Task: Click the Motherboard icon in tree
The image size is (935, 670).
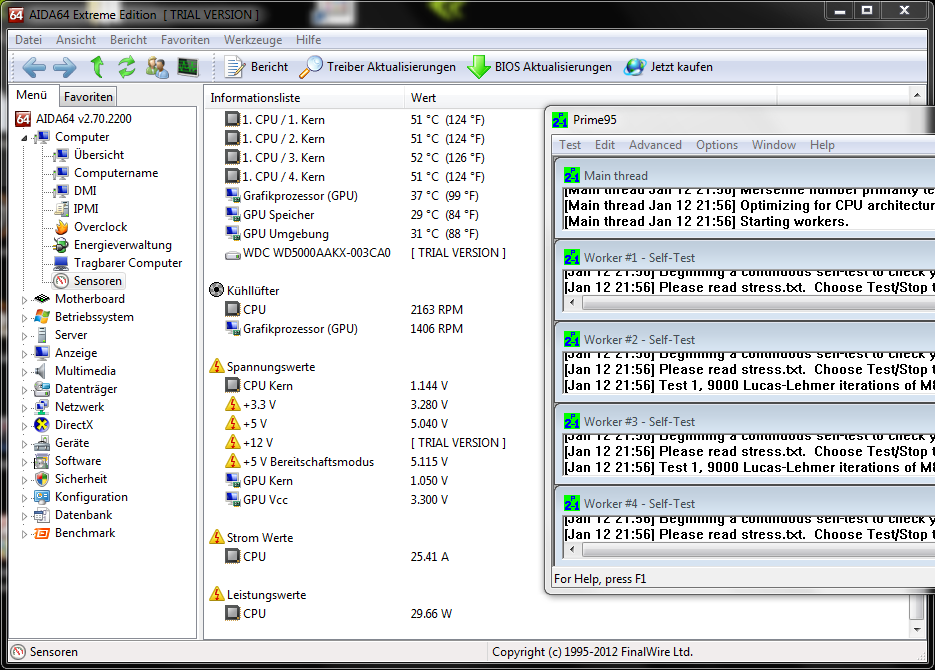Action: [42, 299]
